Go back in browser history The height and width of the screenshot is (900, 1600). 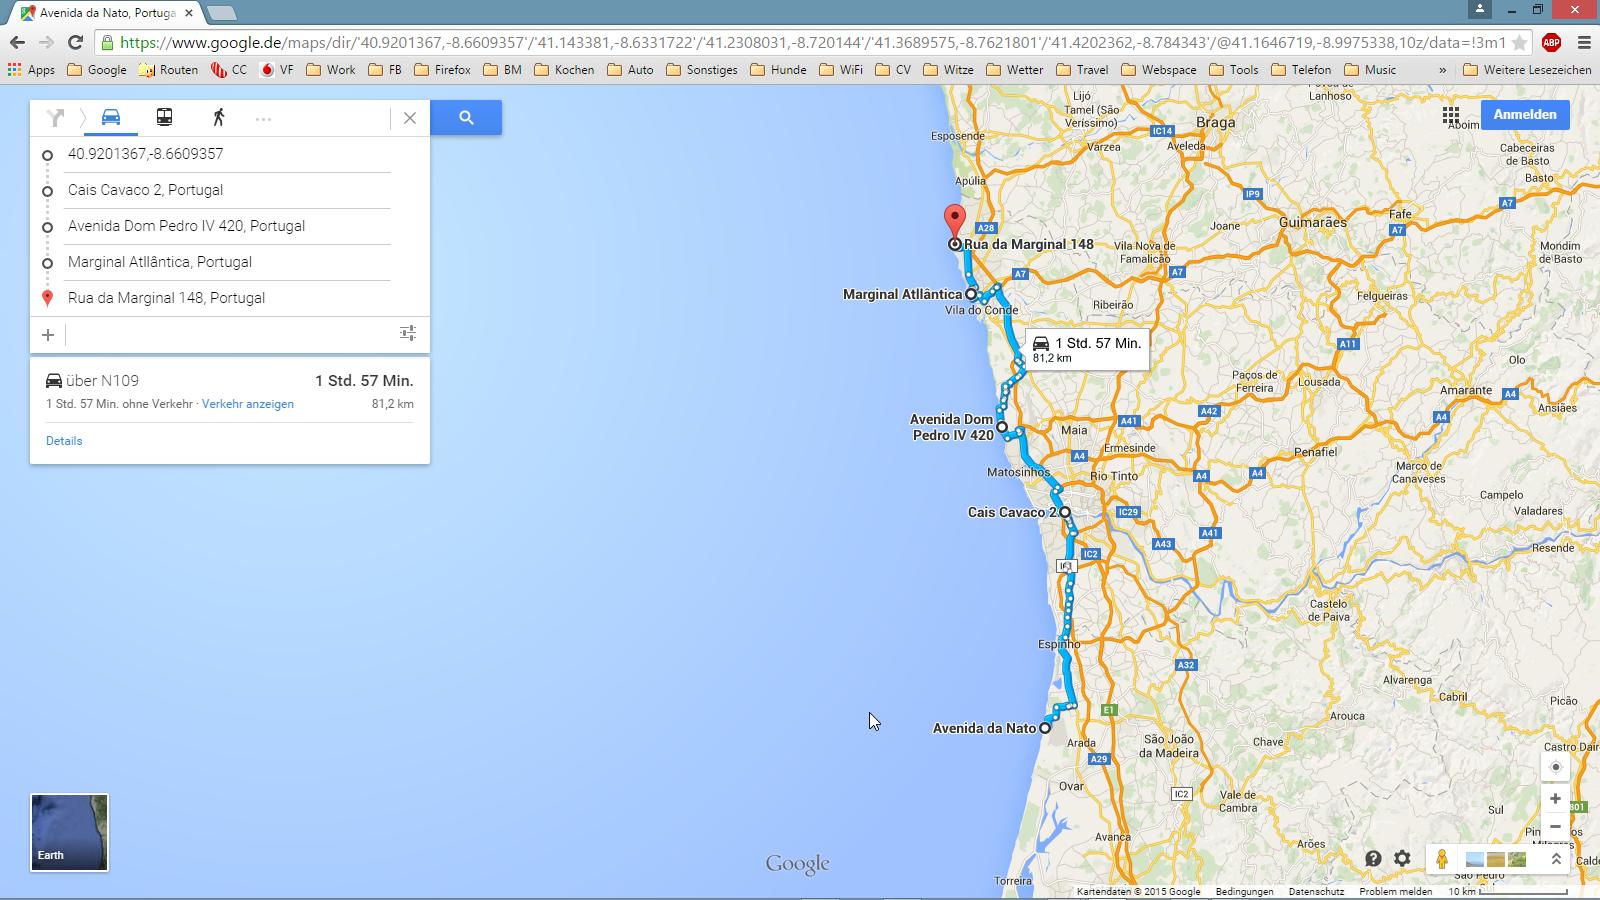(17, 42)
